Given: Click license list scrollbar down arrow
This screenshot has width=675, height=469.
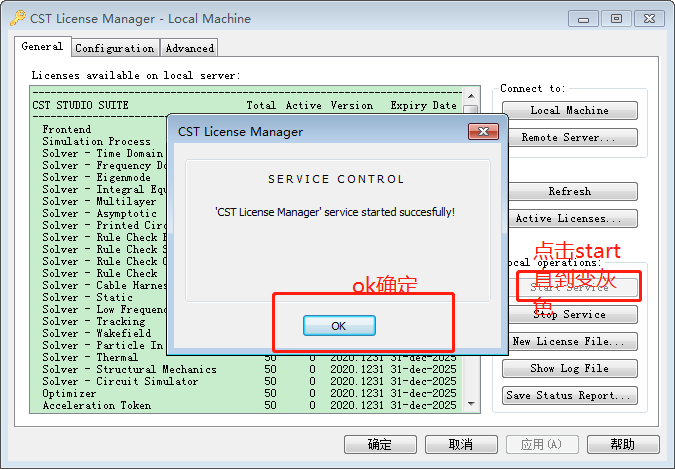Looking at the screenshot, I should (471, 404).
